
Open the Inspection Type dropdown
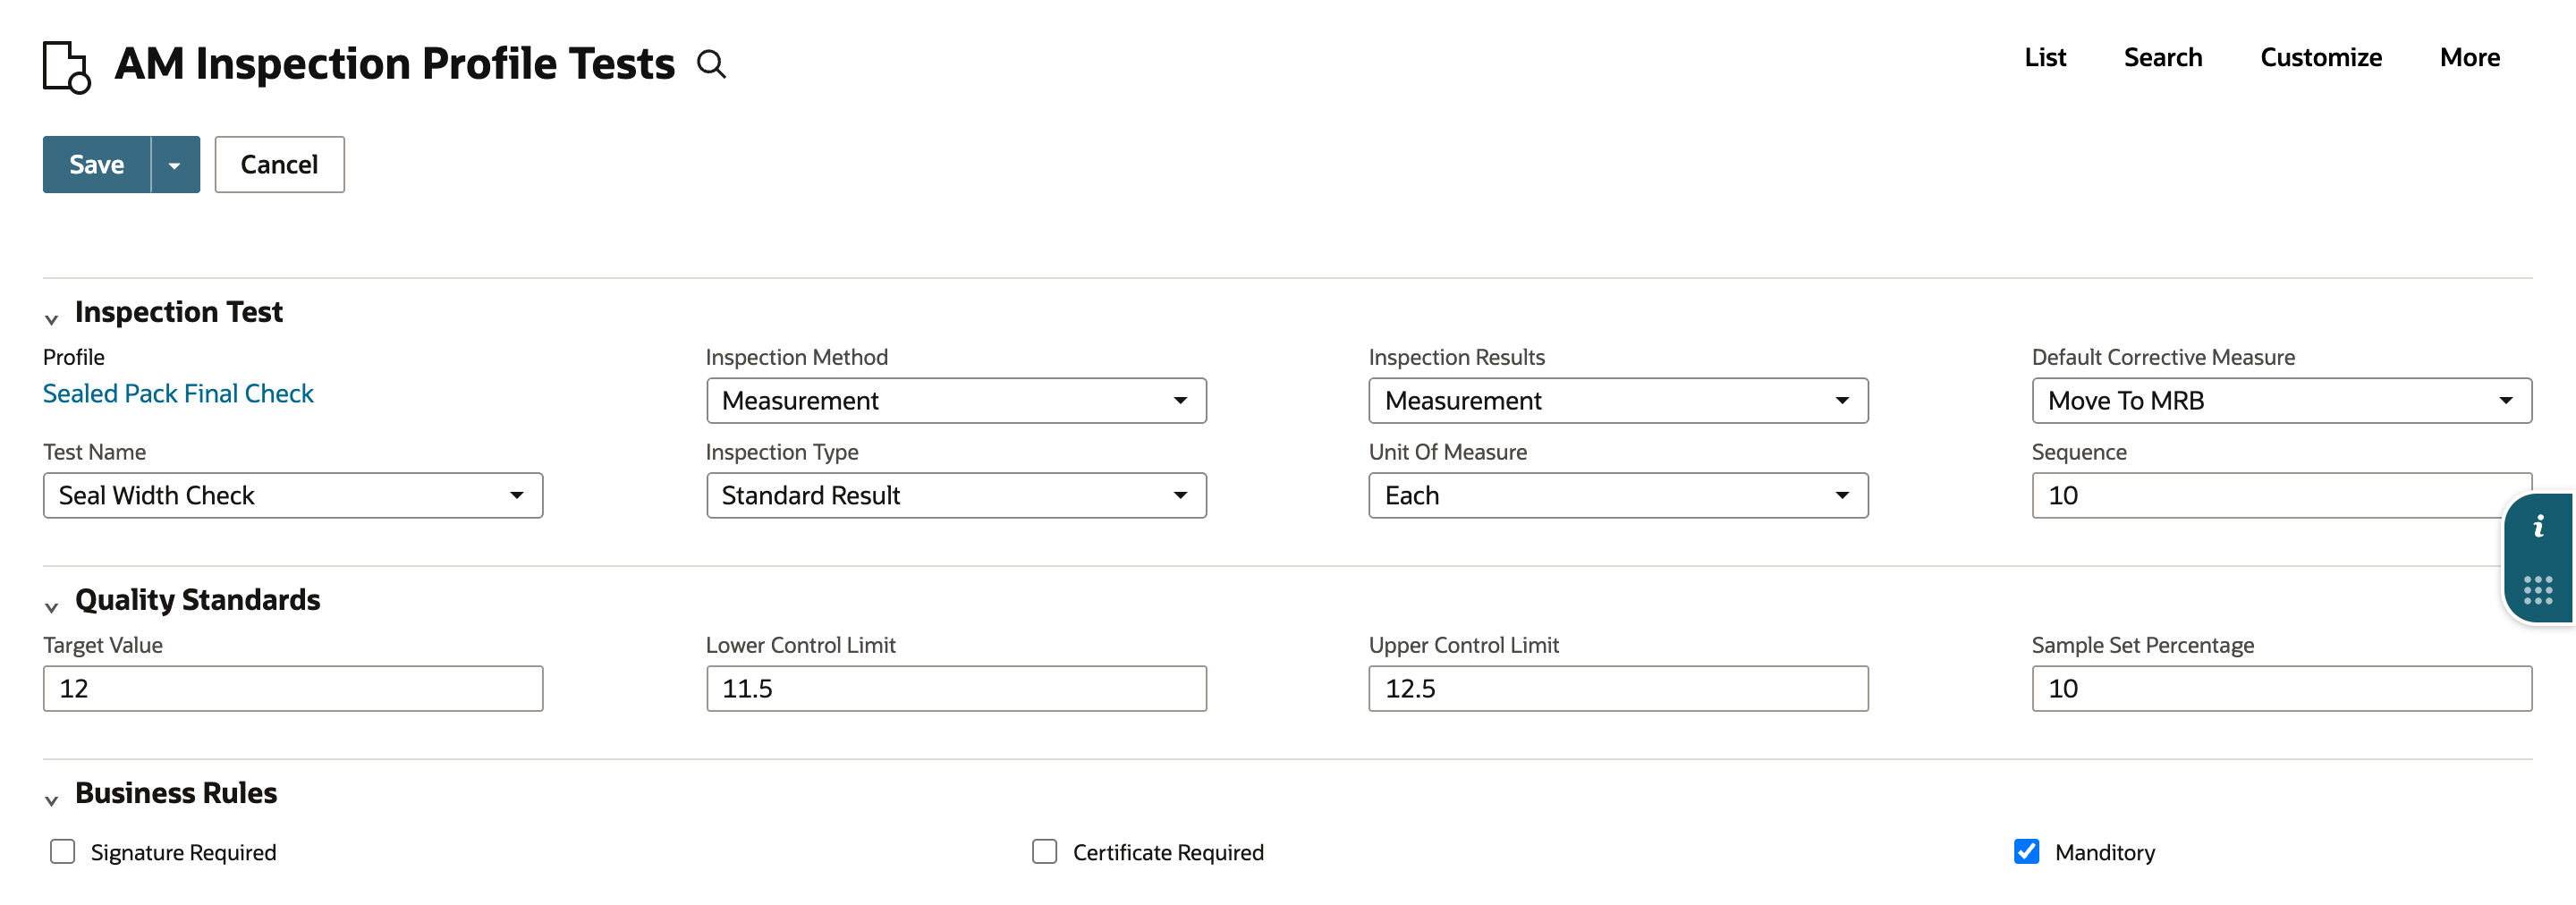pos(956,495)
